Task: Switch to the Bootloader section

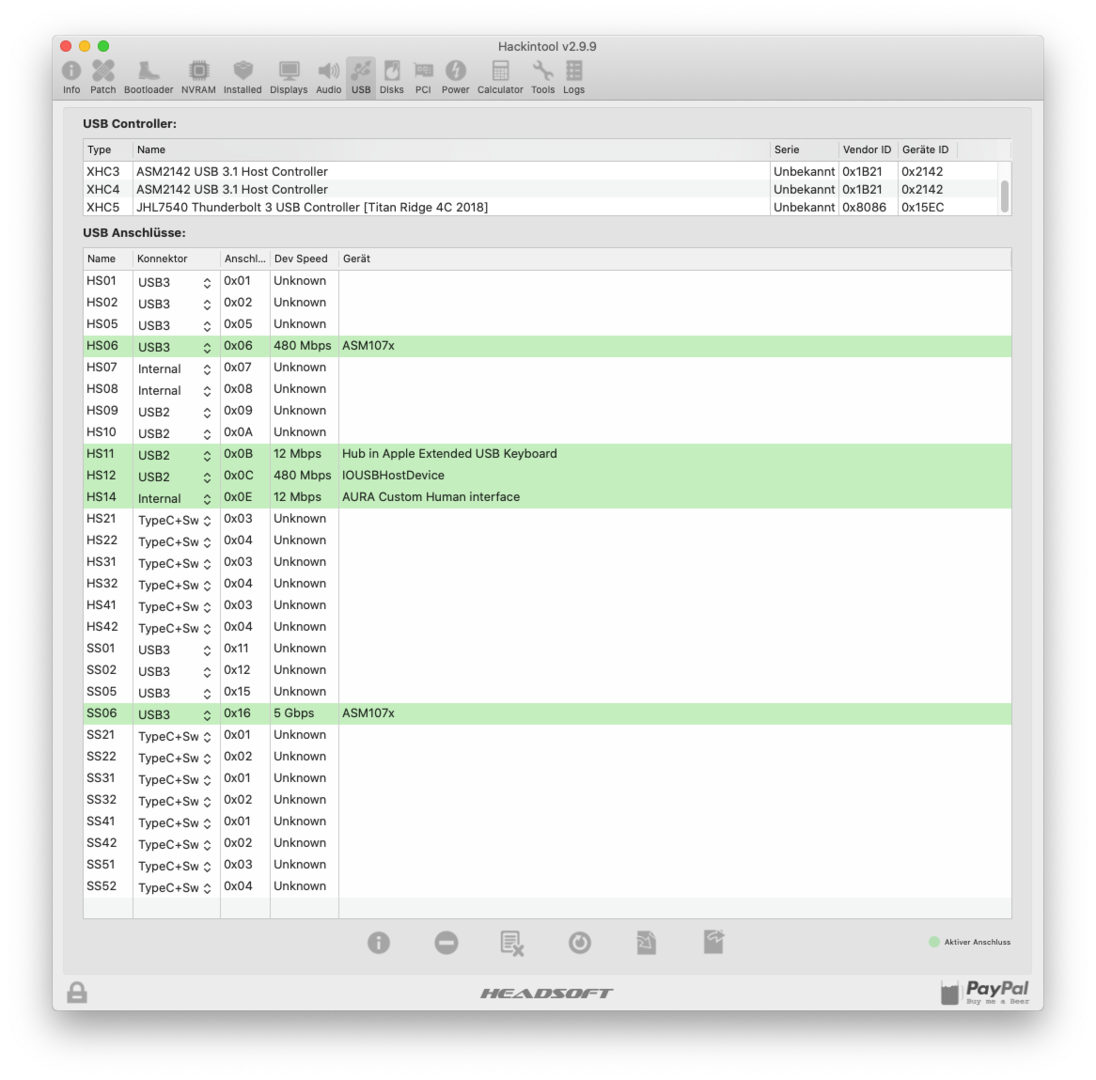Action: [148, 78]
